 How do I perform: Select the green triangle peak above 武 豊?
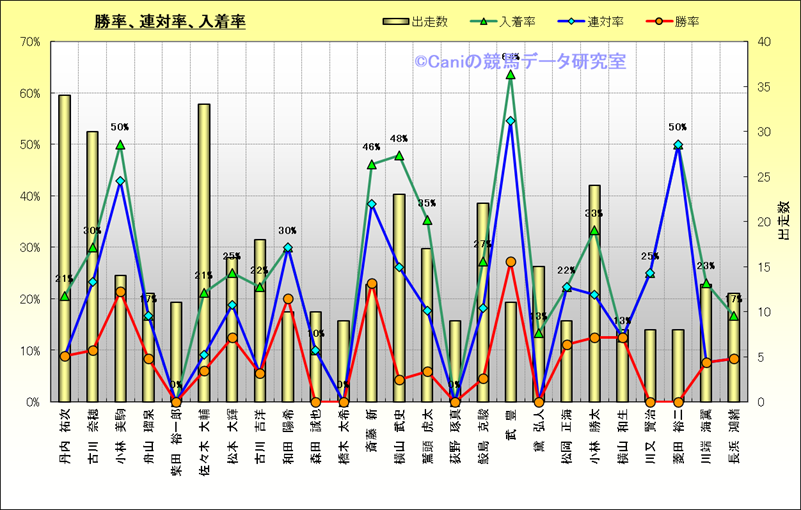pyautogui.click(x=511, y=74)
